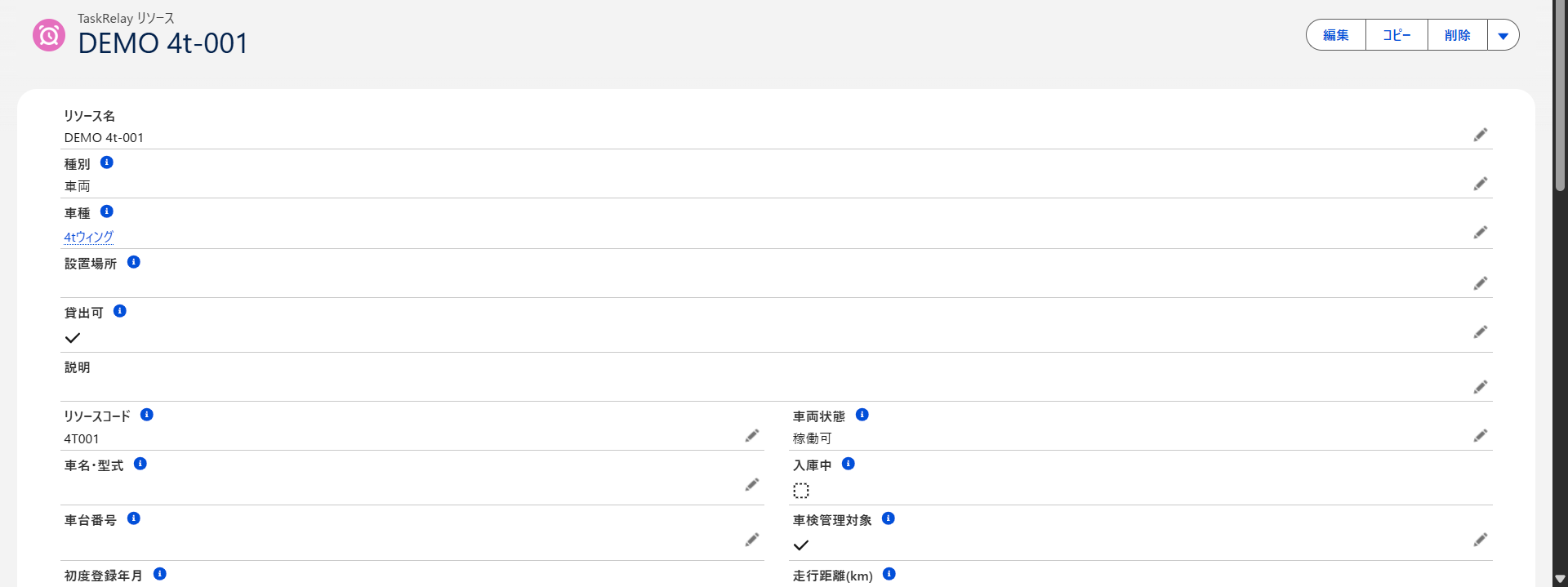This screenshot has width=1568, height=587.
Task: Click the コピー button
Action: (x=1397, y=35)
